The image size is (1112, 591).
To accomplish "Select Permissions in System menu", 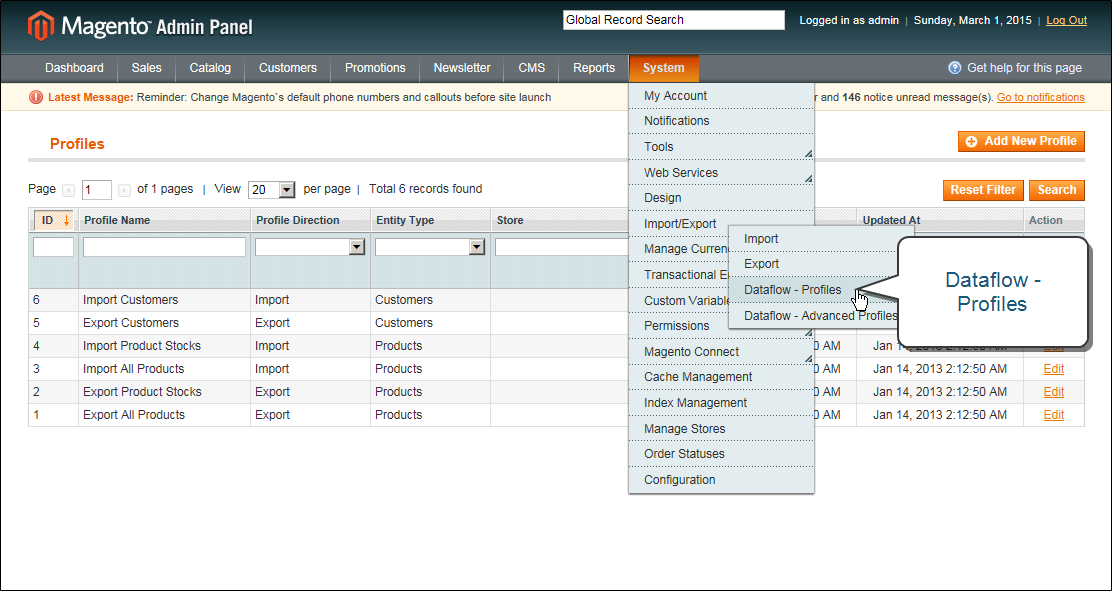I will click(x=679, y=326).
